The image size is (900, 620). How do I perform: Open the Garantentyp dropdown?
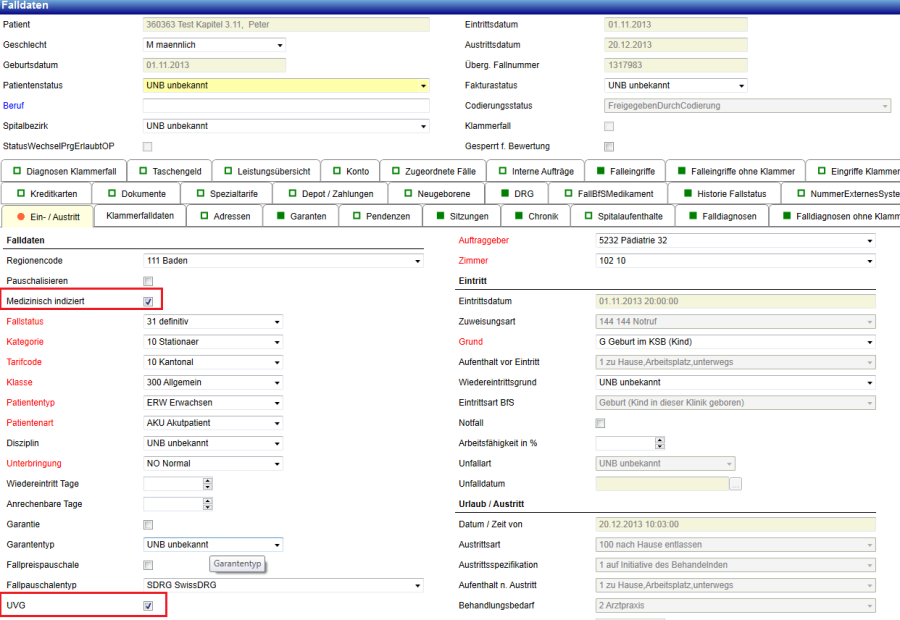[x=213, y=545]
